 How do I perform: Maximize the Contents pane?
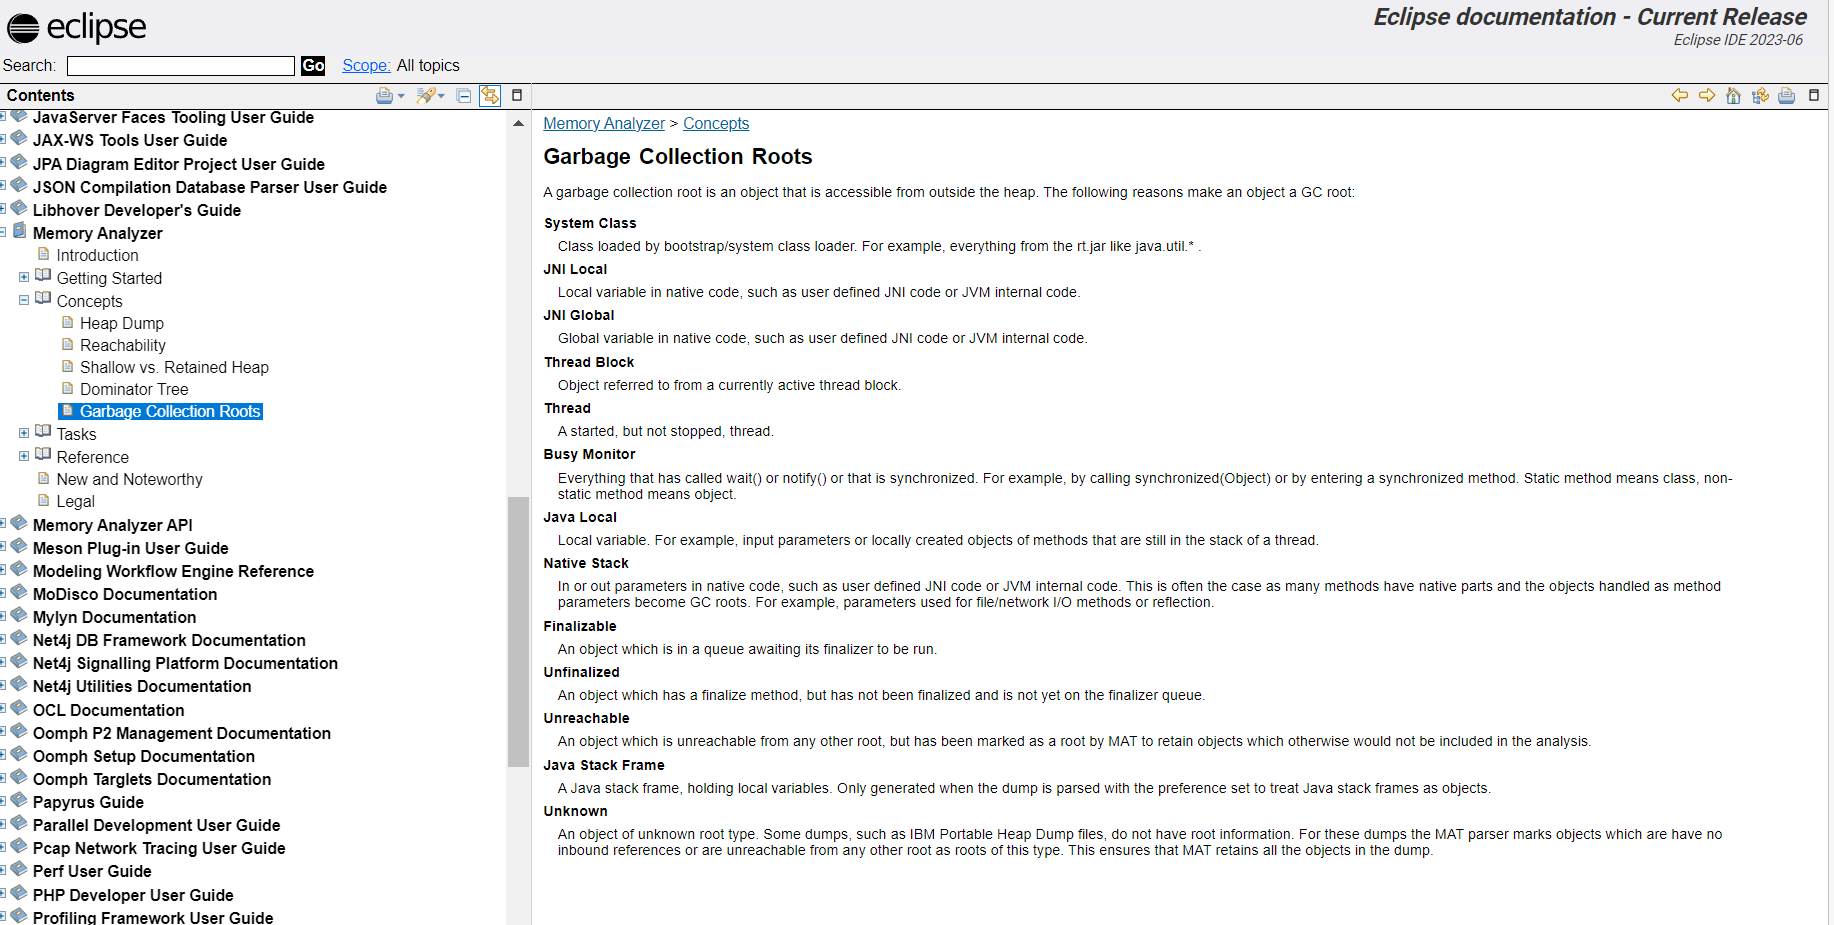517,96
